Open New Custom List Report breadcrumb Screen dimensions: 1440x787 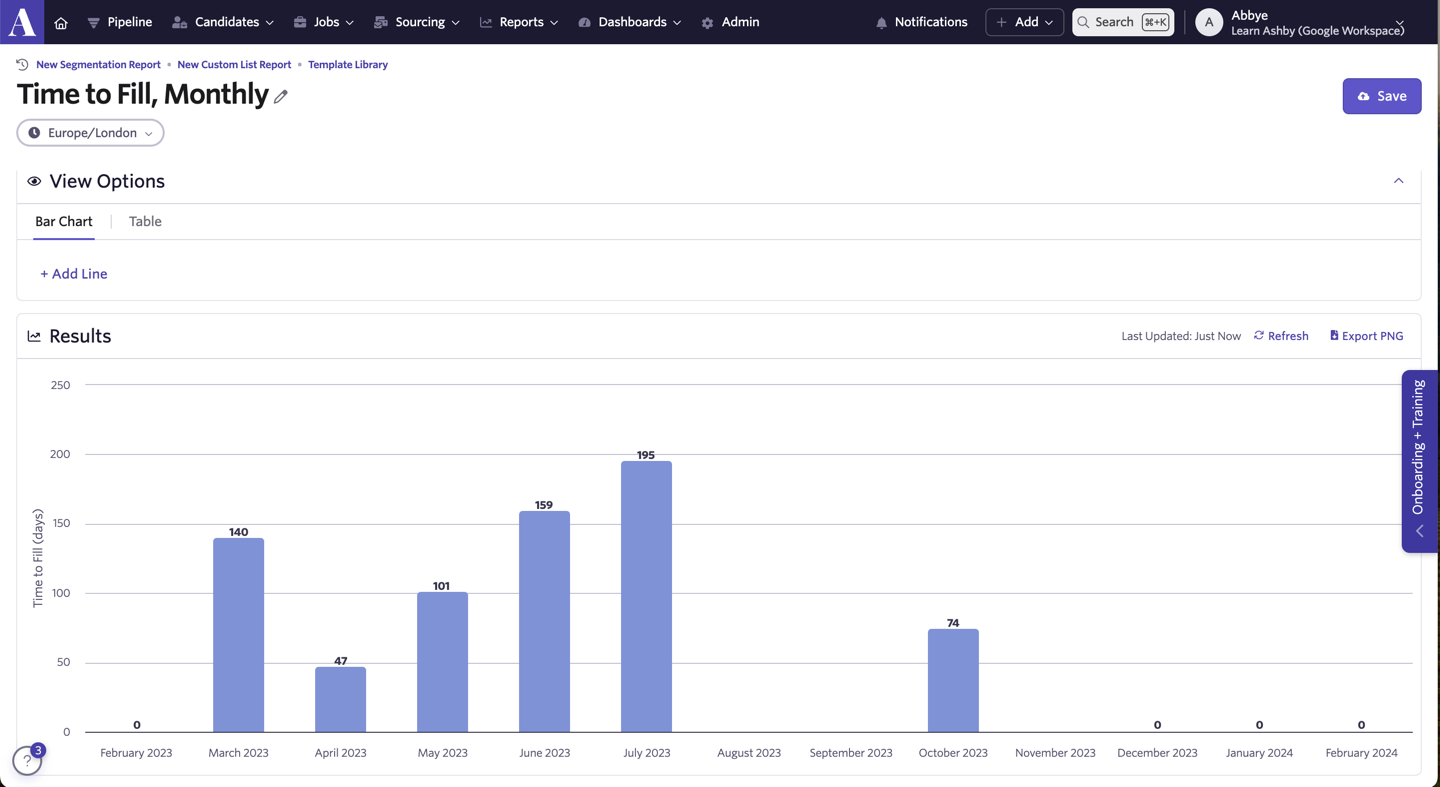pos(234,64)
